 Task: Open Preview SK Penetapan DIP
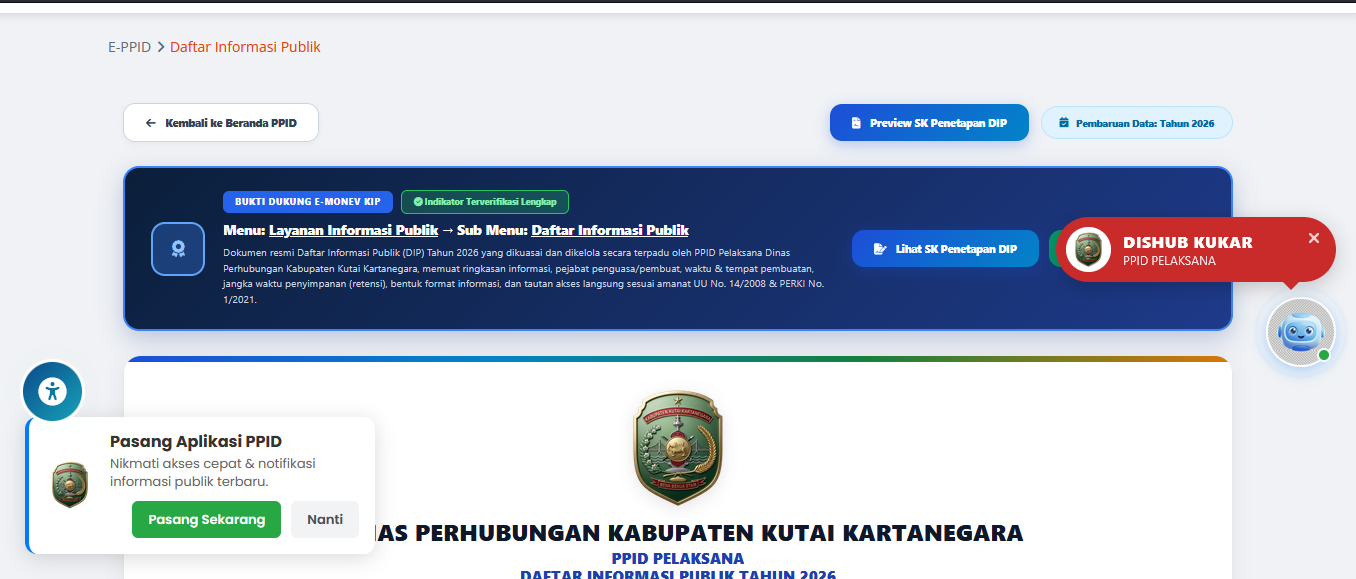(929, 123)
